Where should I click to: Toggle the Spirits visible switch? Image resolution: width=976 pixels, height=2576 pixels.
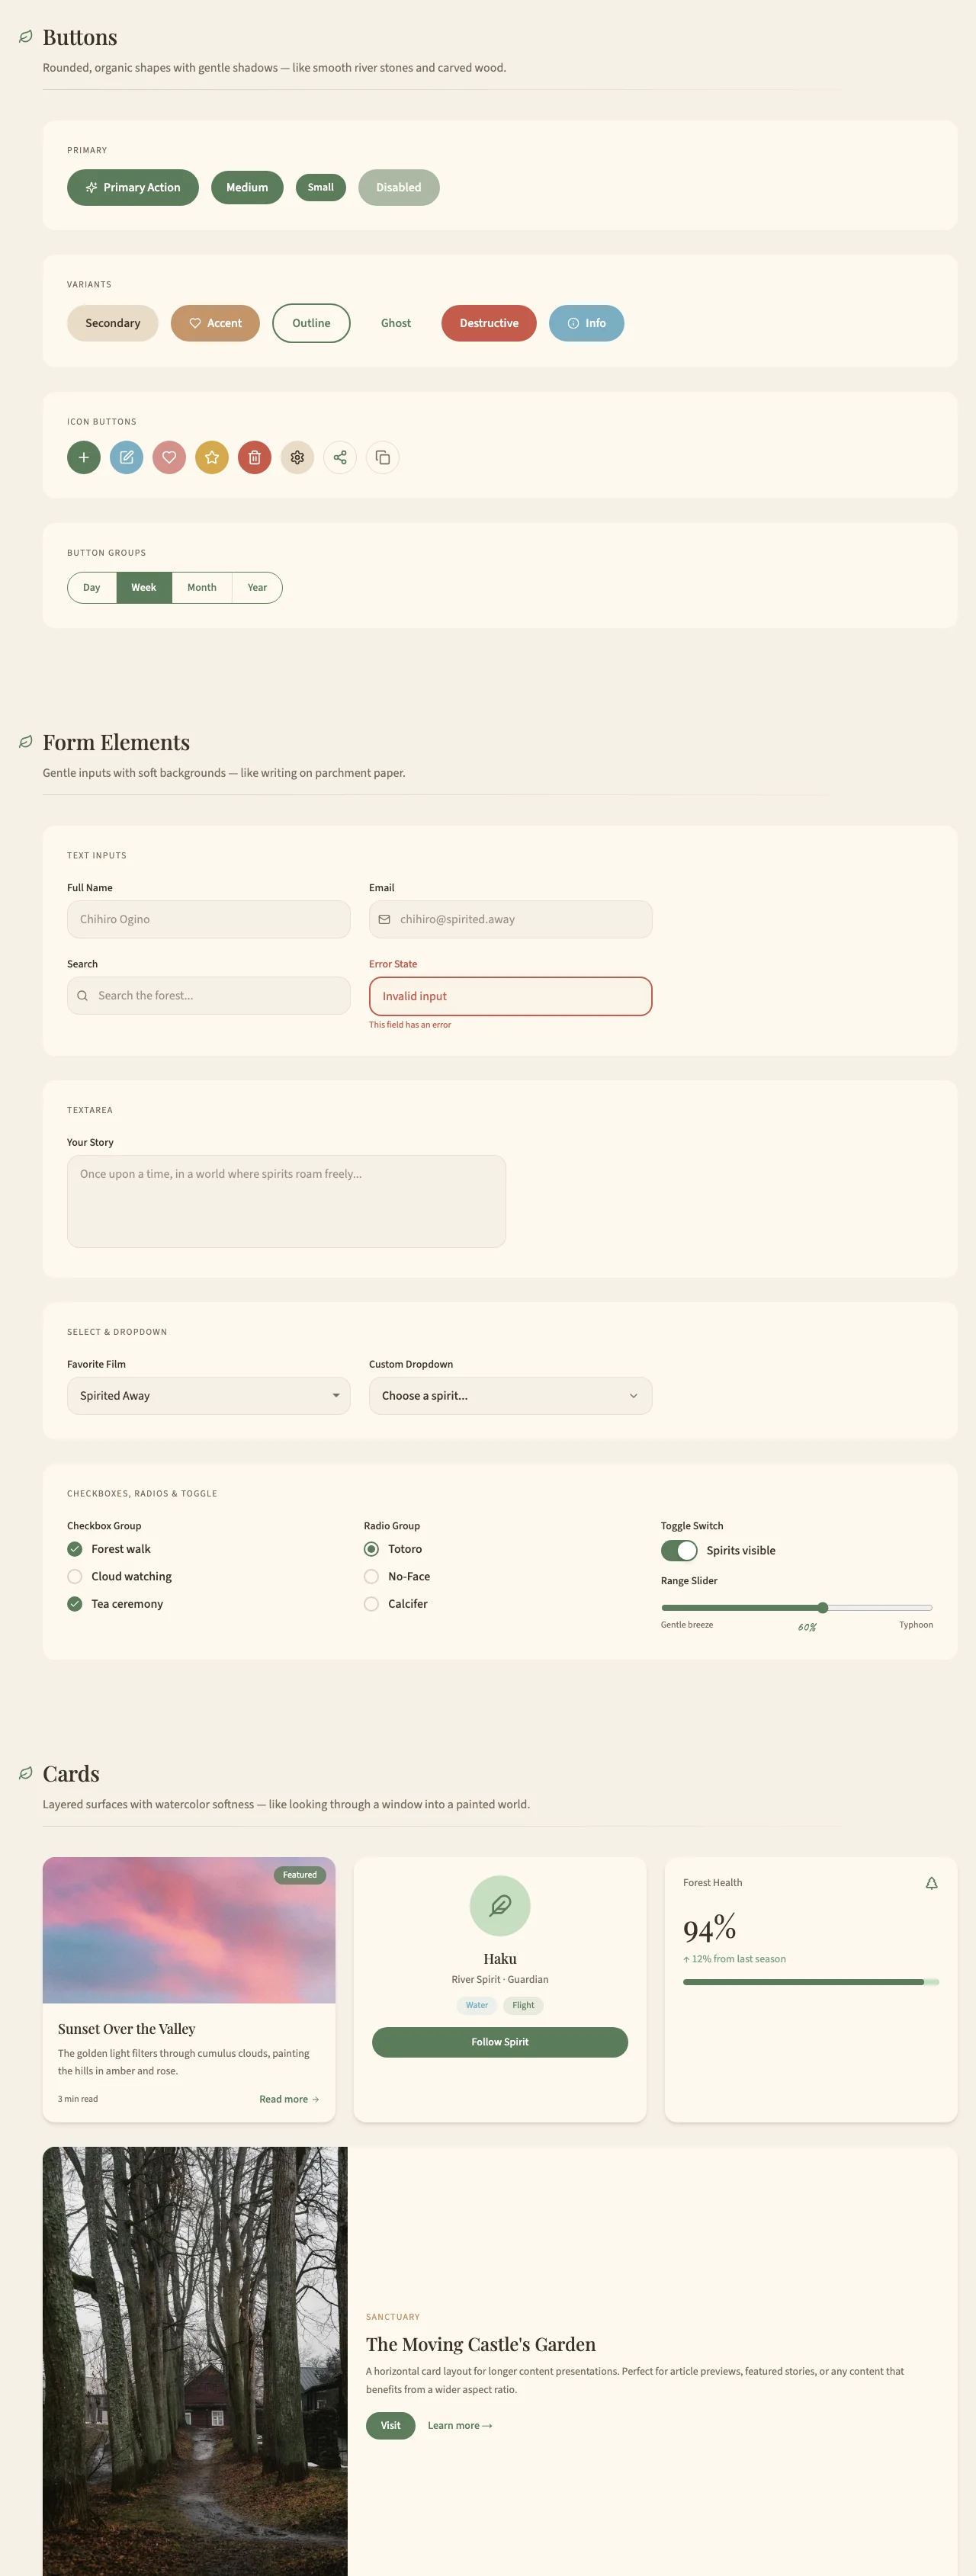pos(679,1550)
